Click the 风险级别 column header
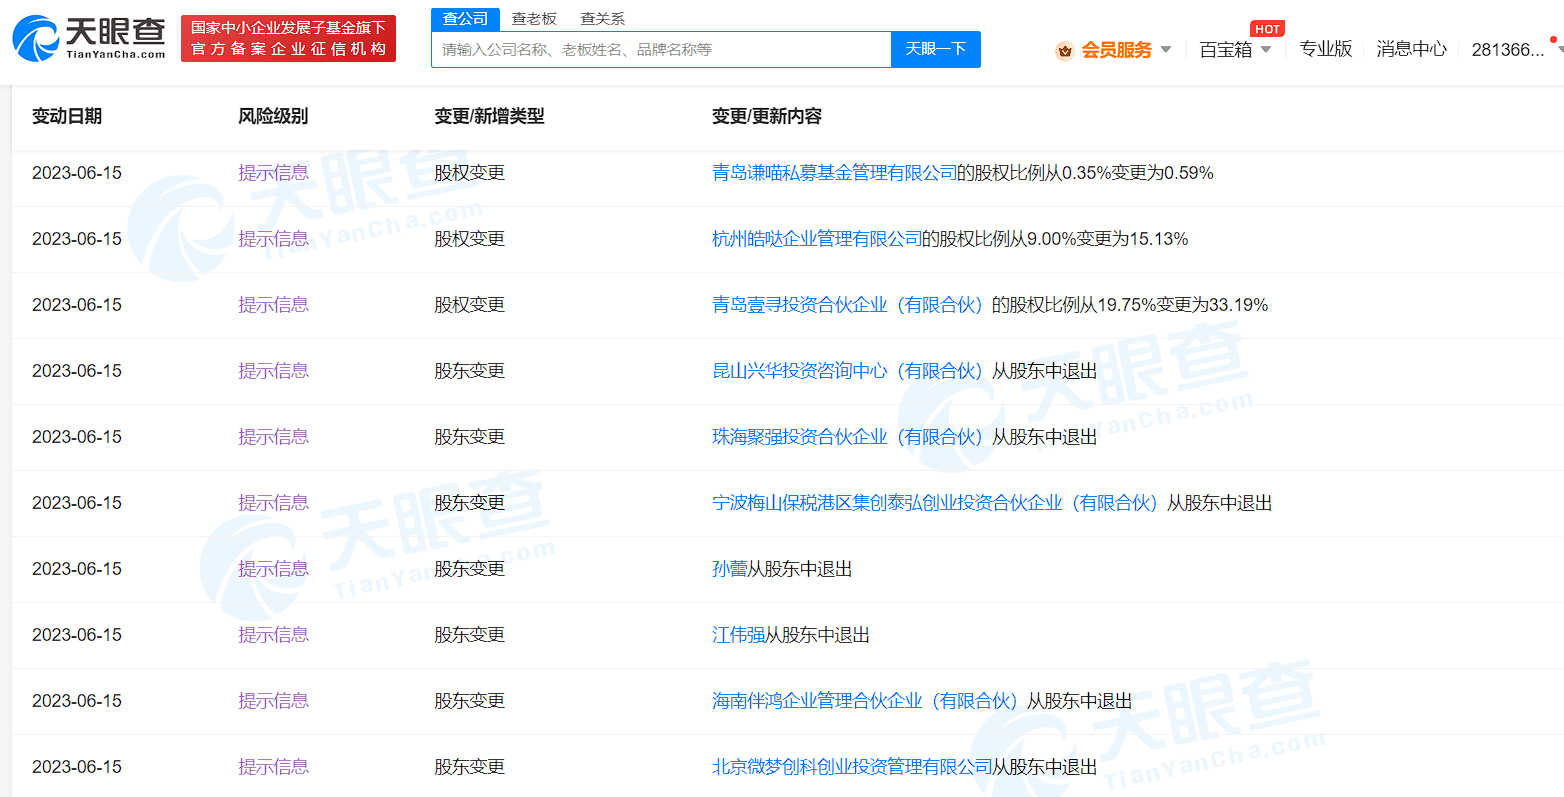 coord(273,116)
